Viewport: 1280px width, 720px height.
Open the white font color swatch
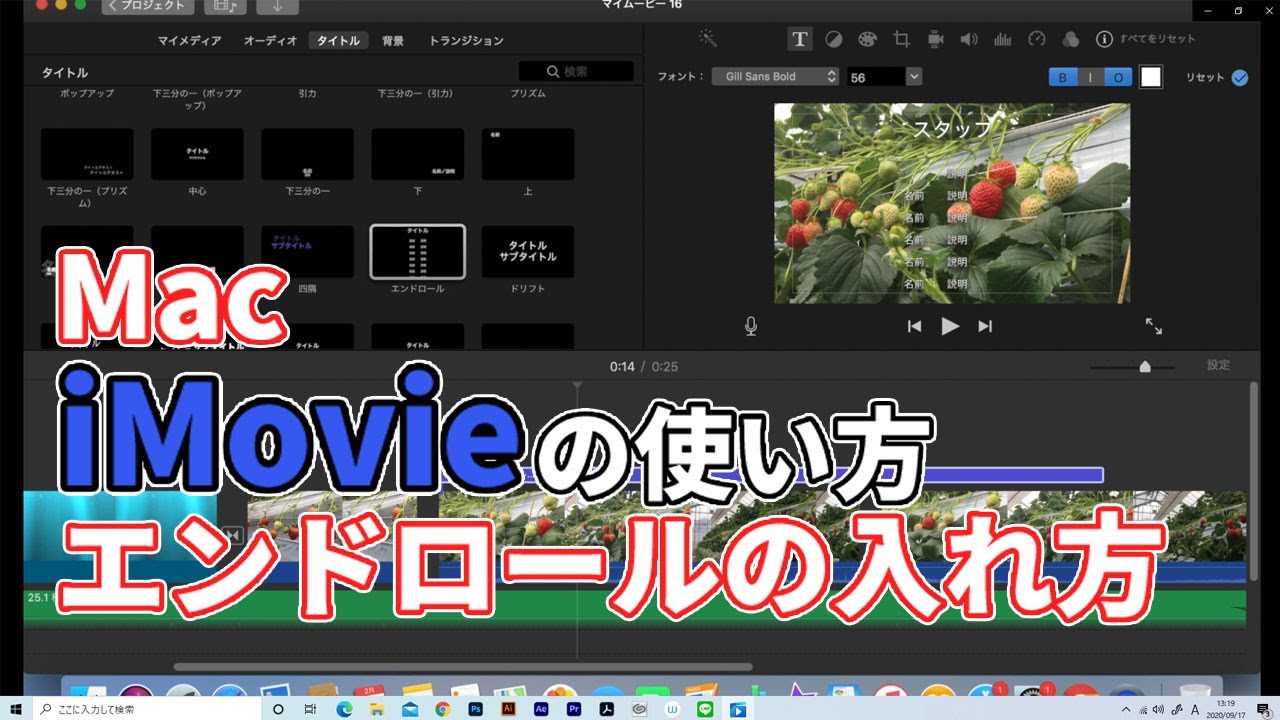pyautogui.click(x=1151, y=77)
